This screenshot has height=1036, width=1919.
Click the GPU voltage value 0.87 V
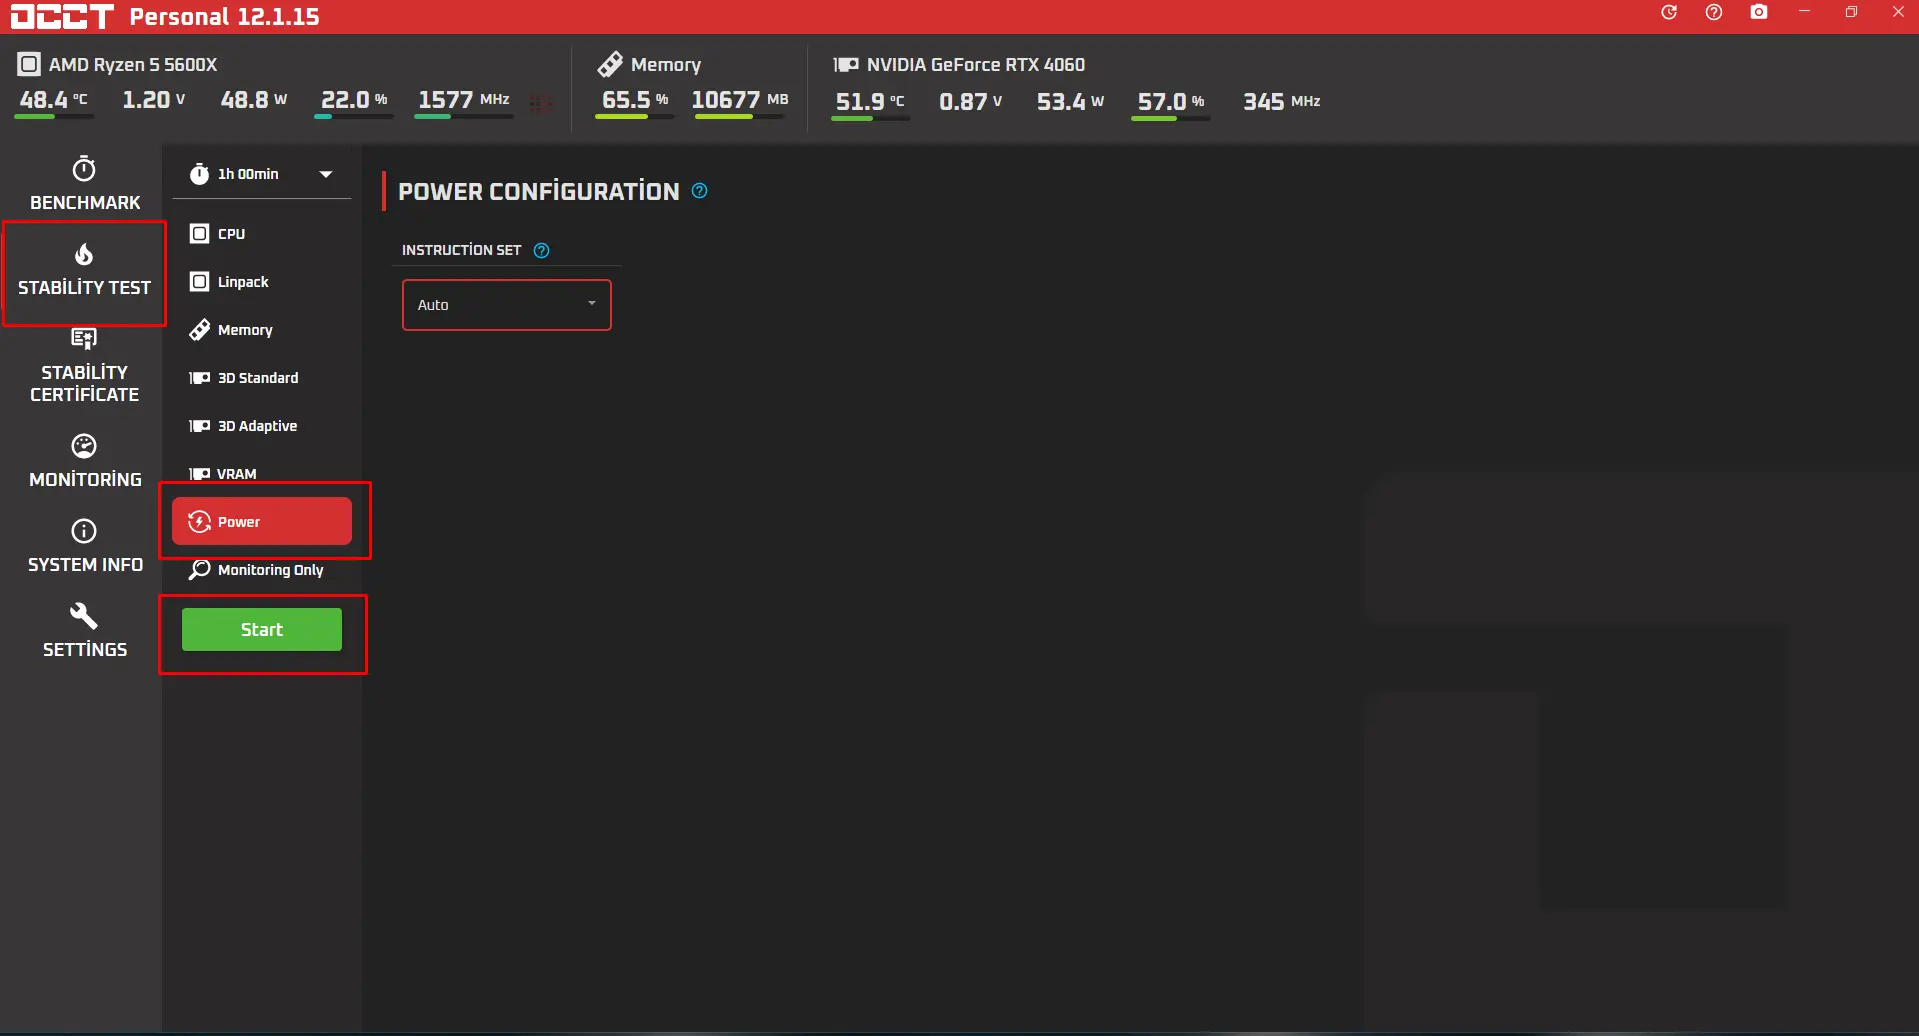point(971,101)
